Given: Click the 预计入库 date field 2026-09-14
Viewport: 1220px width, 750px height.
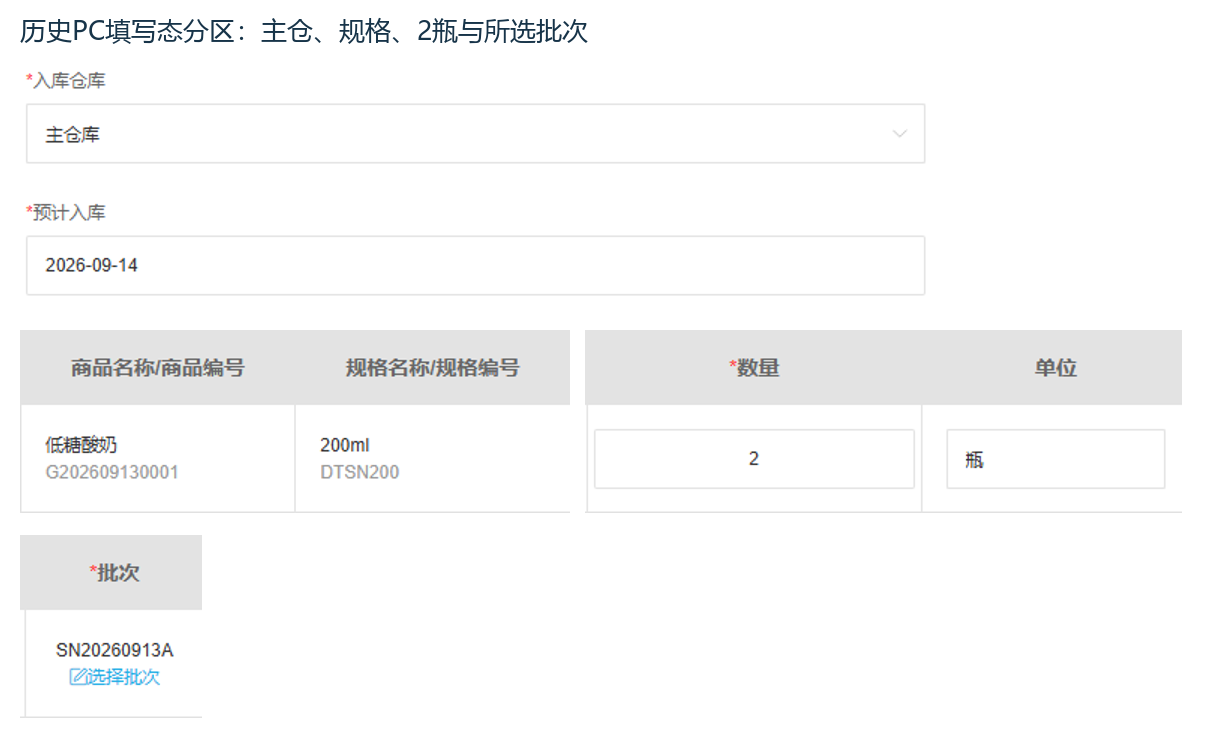Looking at the screenshot, I should pyautogui.click(x=475, y=266).
